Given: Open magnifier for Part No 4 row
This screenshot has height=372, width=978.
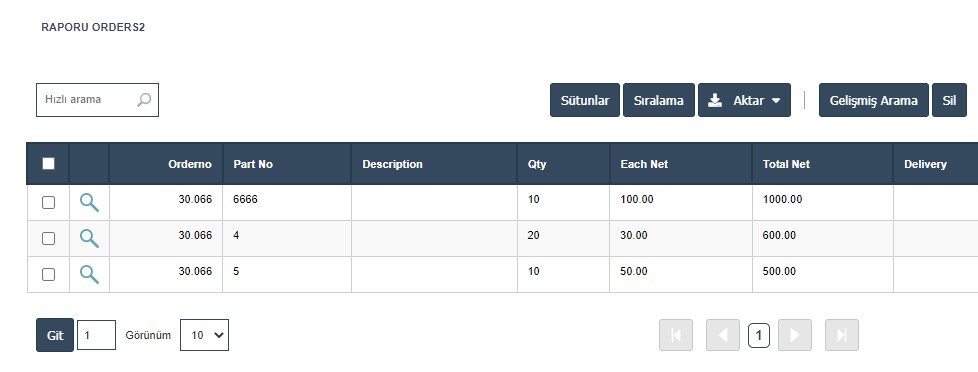Looking at the screenshot, I should [x=89, y=238].
